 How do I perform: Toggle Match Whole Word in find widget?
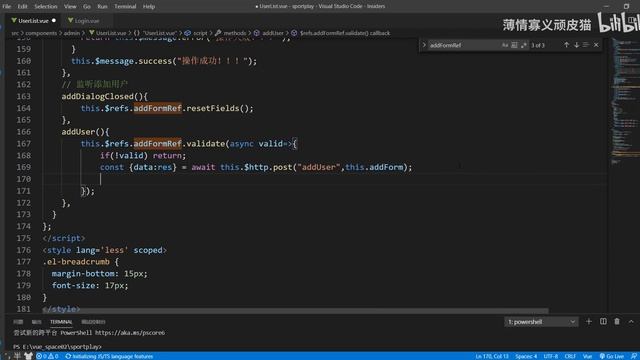point(514,45)
